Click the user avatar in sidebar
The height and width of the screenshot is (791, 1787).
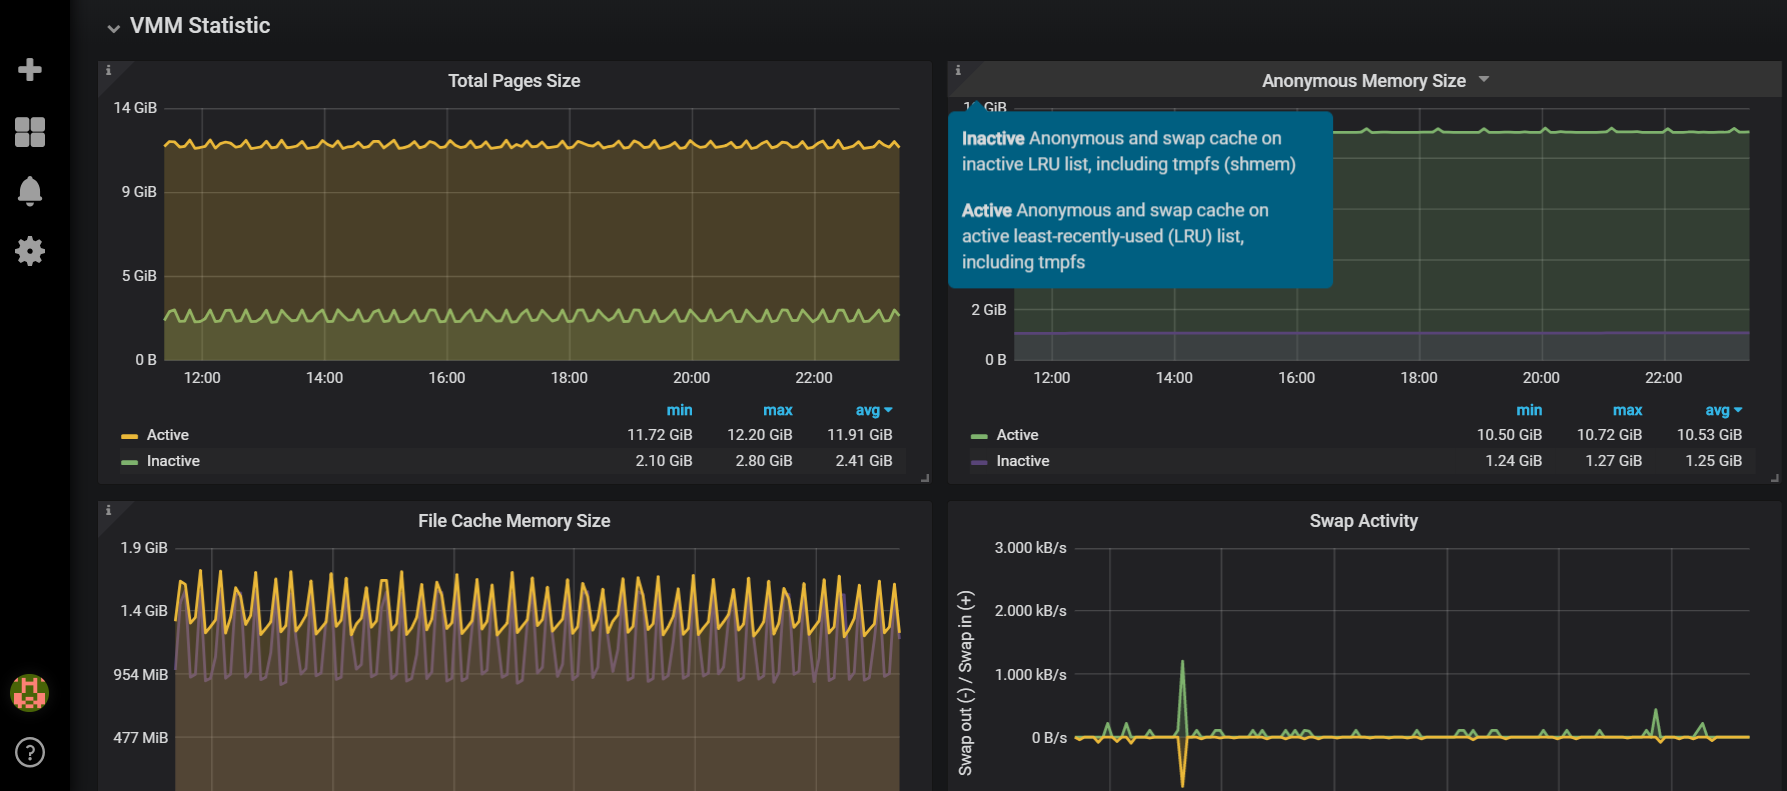point(30,692)
